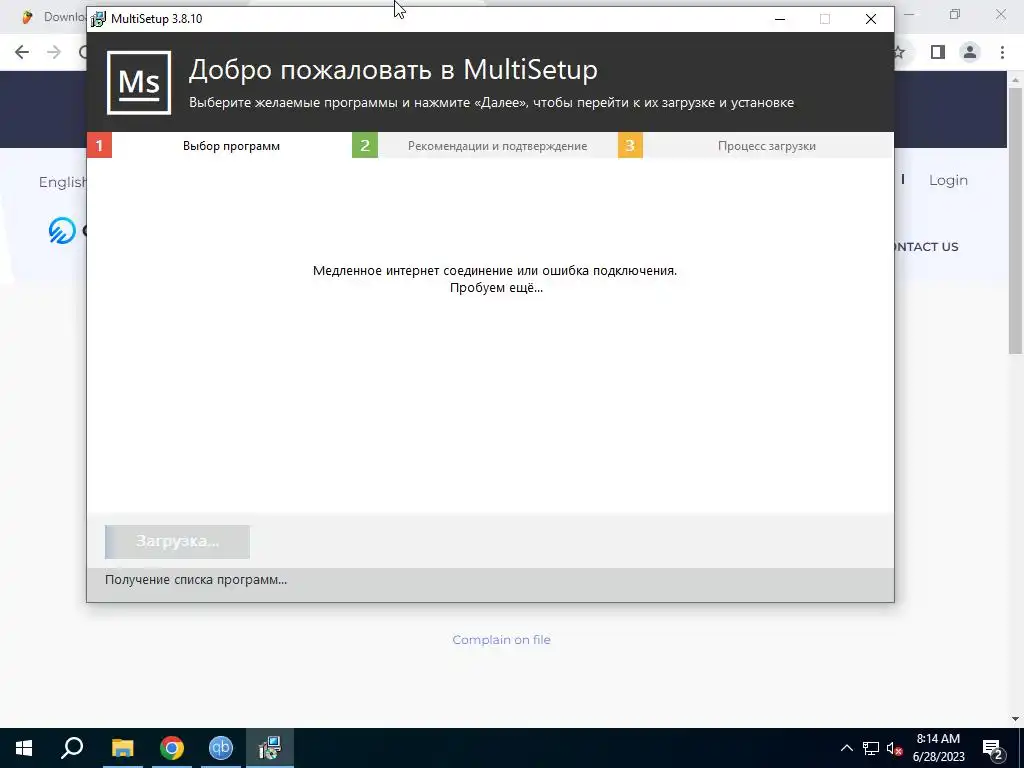Open the Windows Start menu

(24, 748)
